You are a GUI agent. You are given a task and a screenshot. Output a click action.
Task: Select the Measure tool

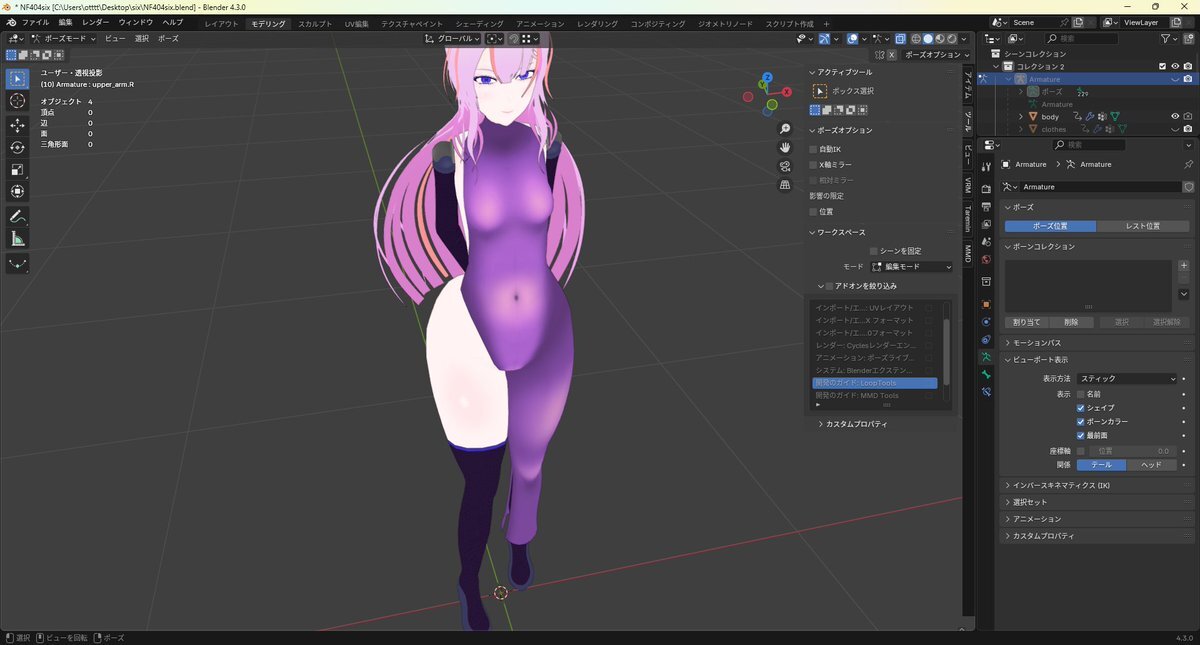(x=17, y=238)
